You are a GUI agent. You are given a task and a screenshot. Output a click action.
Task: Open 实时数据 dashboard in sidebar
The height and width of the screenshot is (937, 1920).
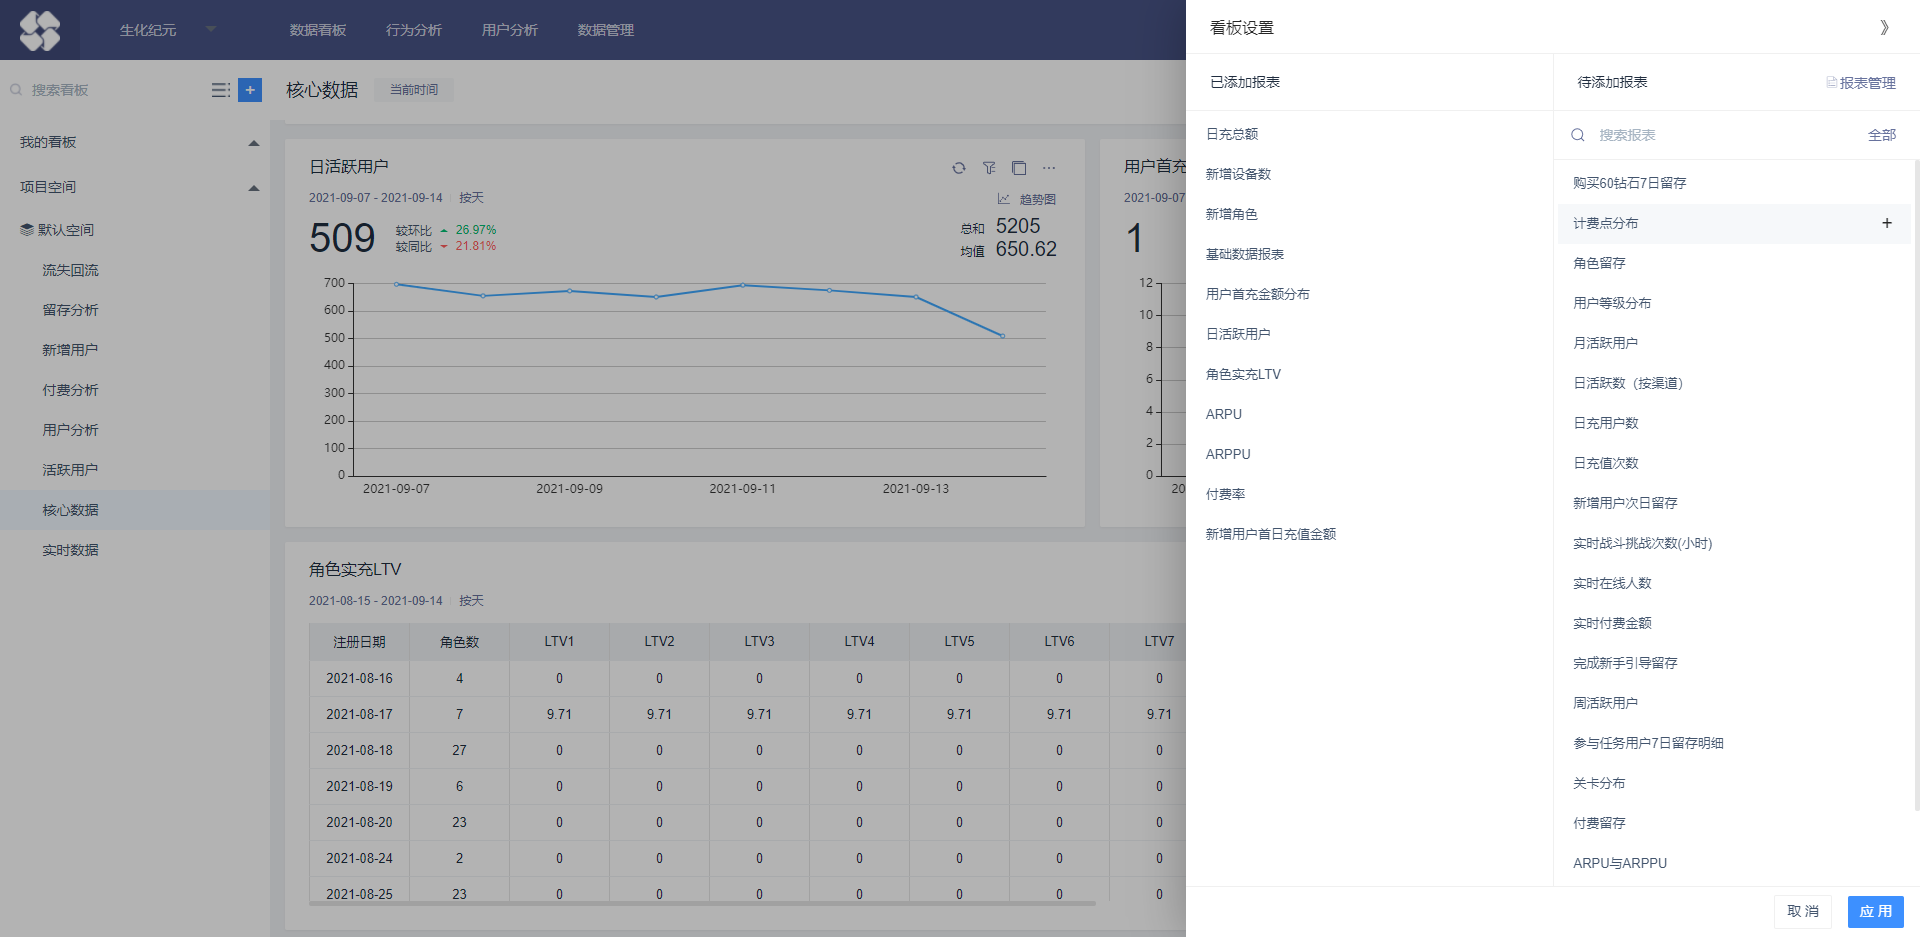(70, 550)
